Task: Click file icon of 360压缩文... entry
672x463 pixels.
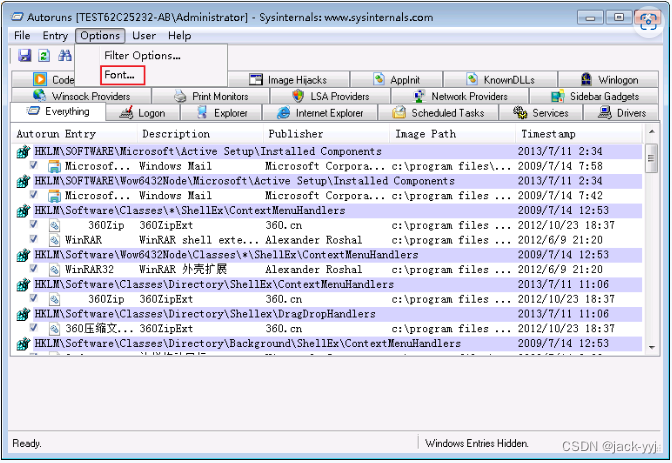Action: tap(54, 329)
